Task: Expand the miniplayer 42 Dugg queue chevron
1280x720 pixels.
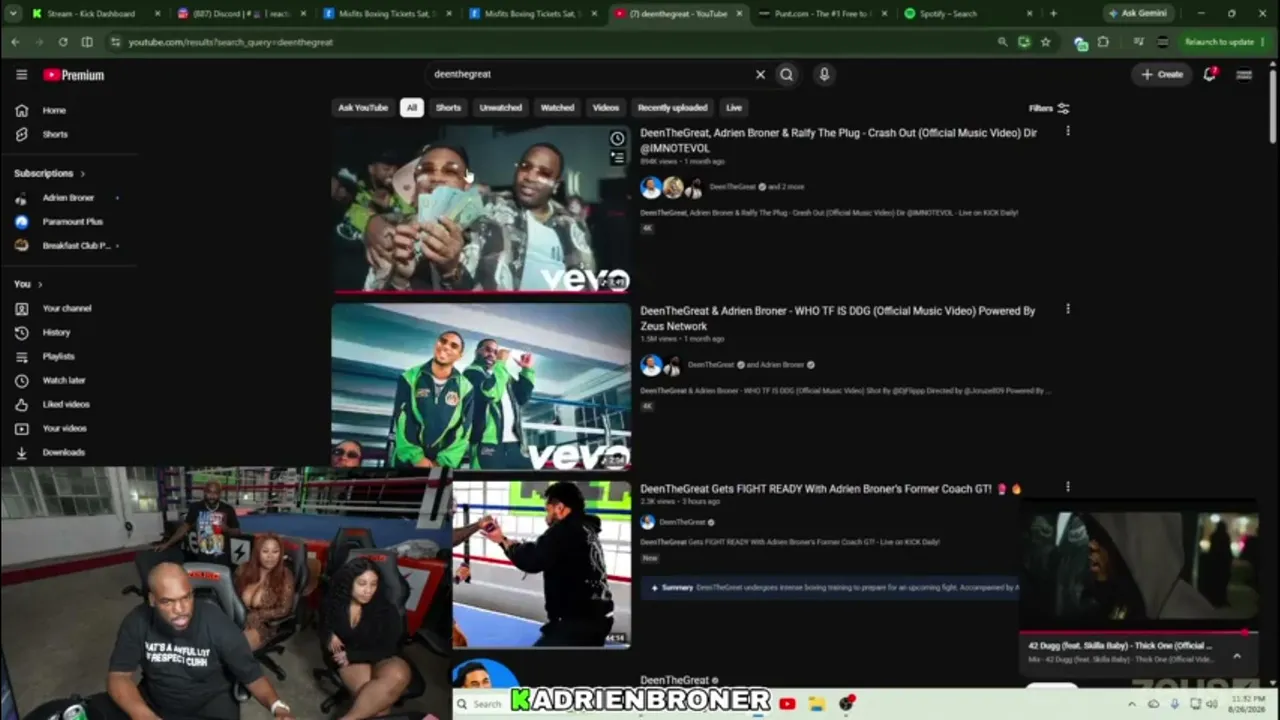Action: (1237, 656)
